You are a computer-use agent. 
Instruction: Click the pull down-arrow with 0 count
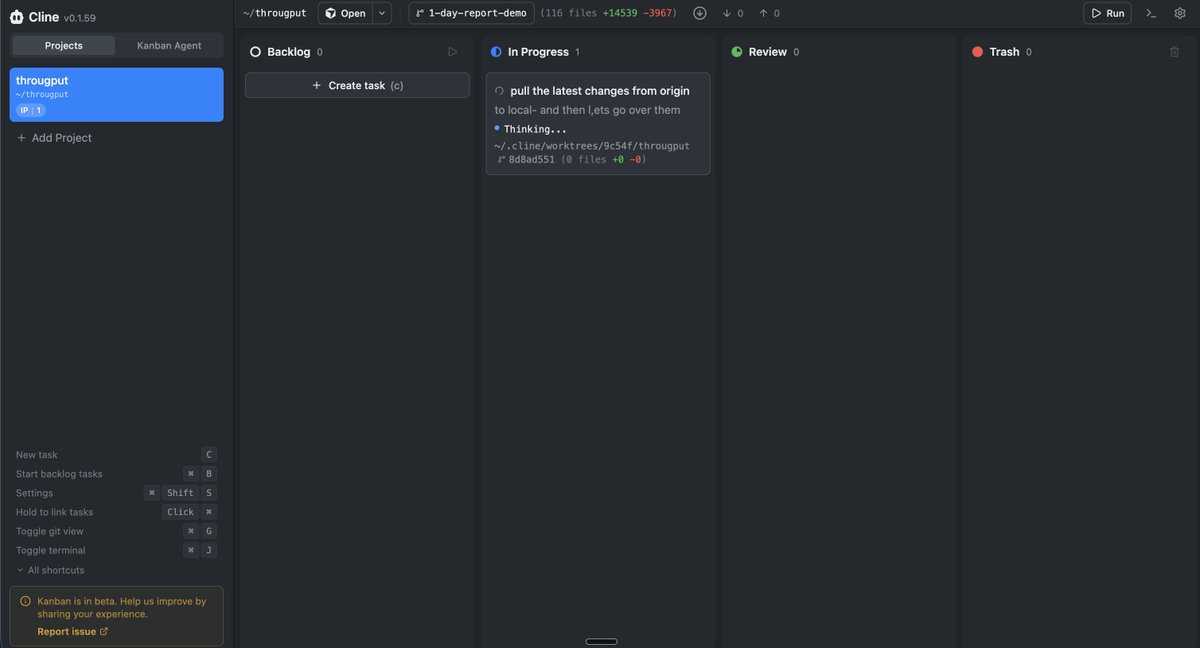733,13
